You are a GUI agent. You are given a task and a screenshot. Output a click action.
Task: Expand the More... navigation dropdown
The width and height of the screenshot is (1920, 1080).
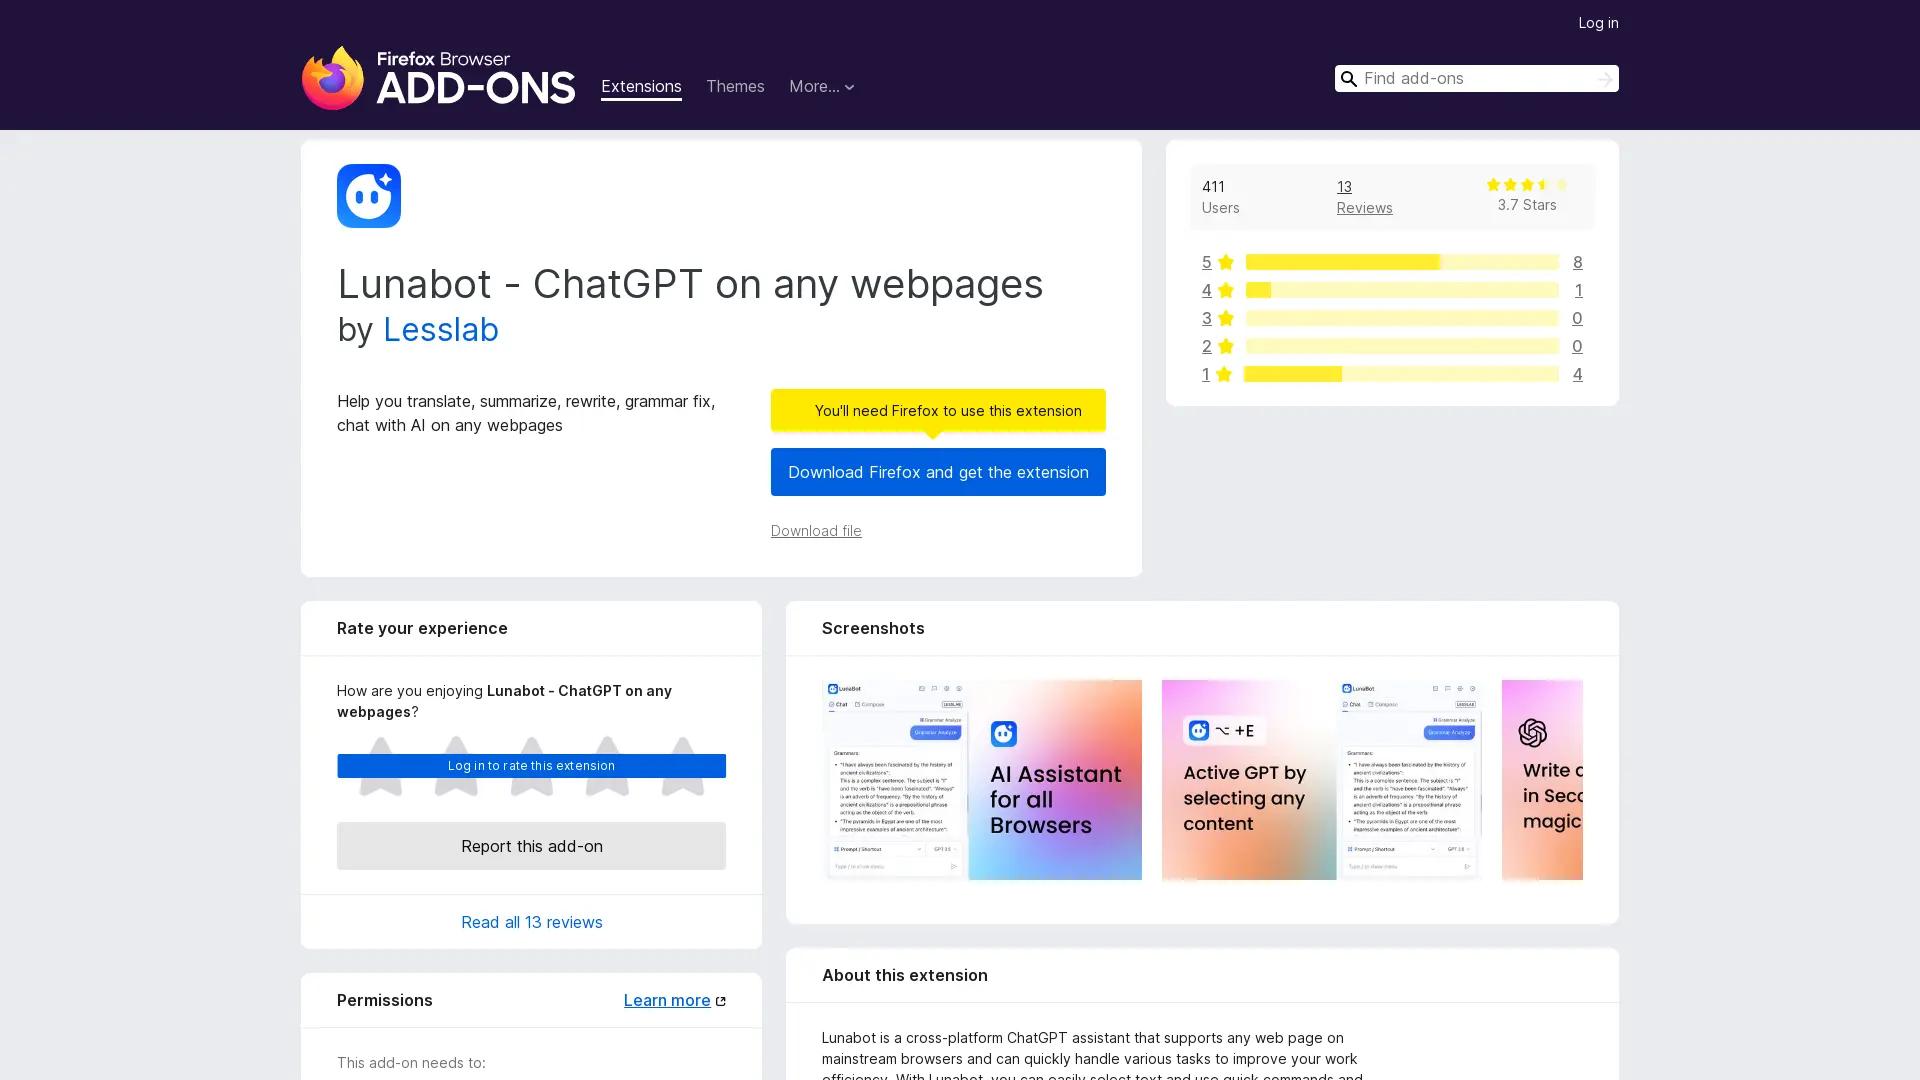(x=821, y=87)
